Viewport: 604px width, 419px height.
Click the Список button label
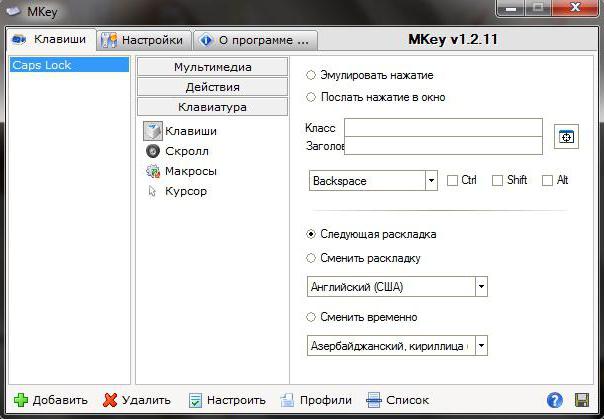[408, 401]
